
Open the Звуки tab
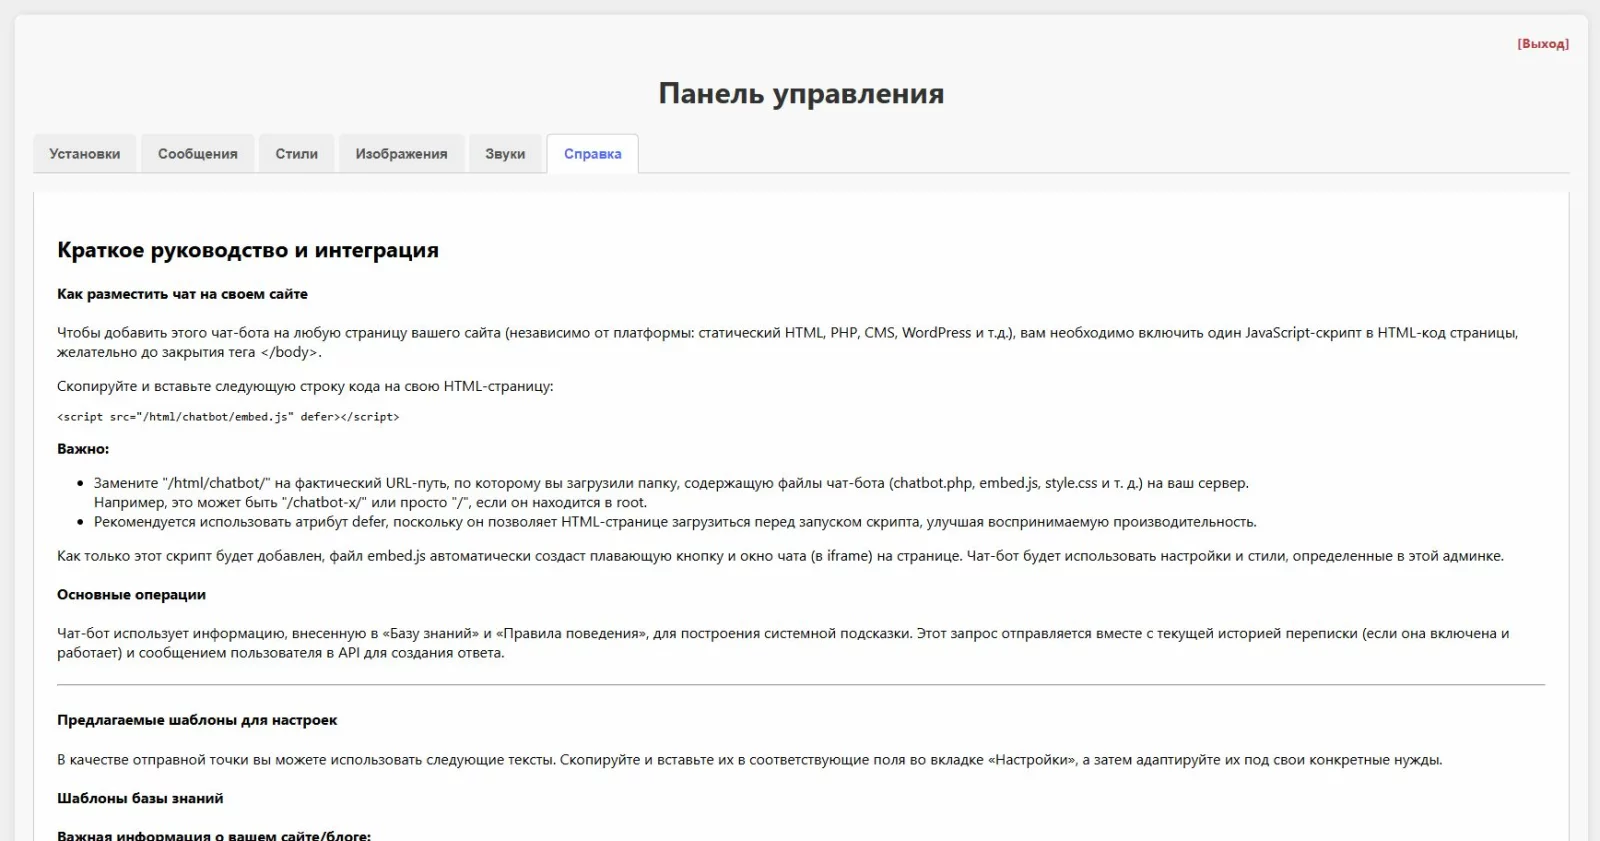tap(505, 154)
